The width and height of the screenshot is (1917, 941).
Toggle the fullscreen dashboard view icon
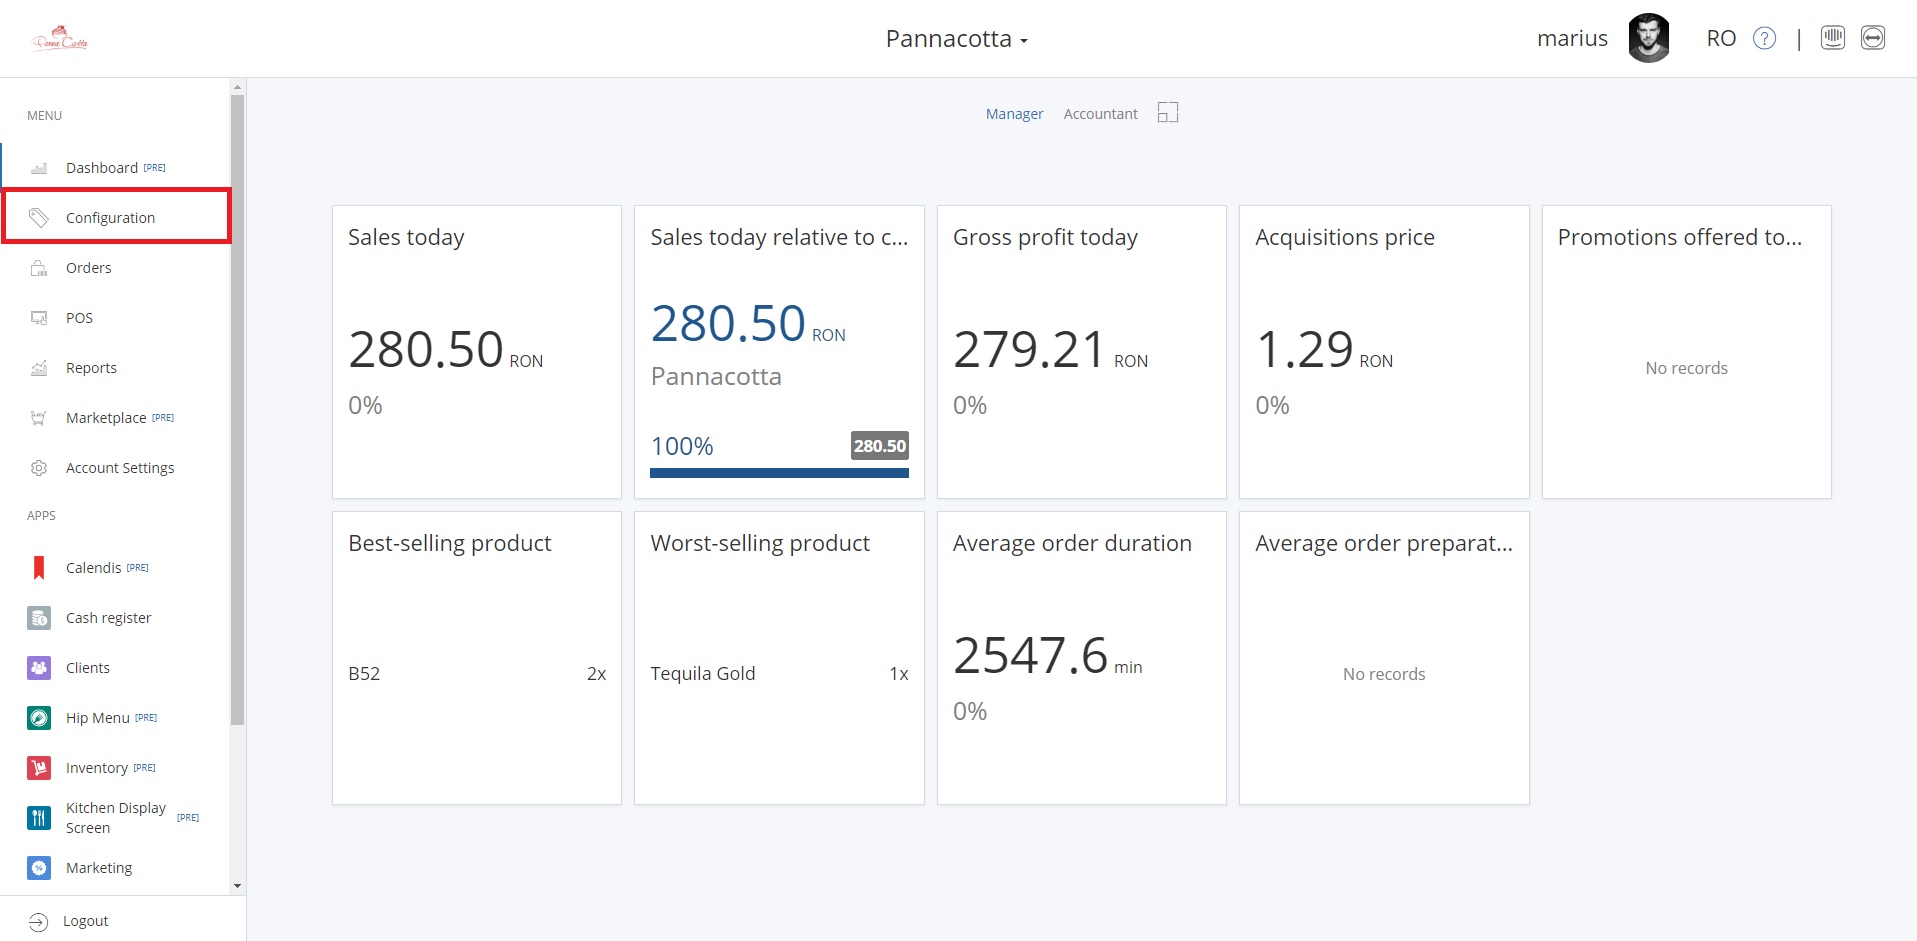(1168, 113)
